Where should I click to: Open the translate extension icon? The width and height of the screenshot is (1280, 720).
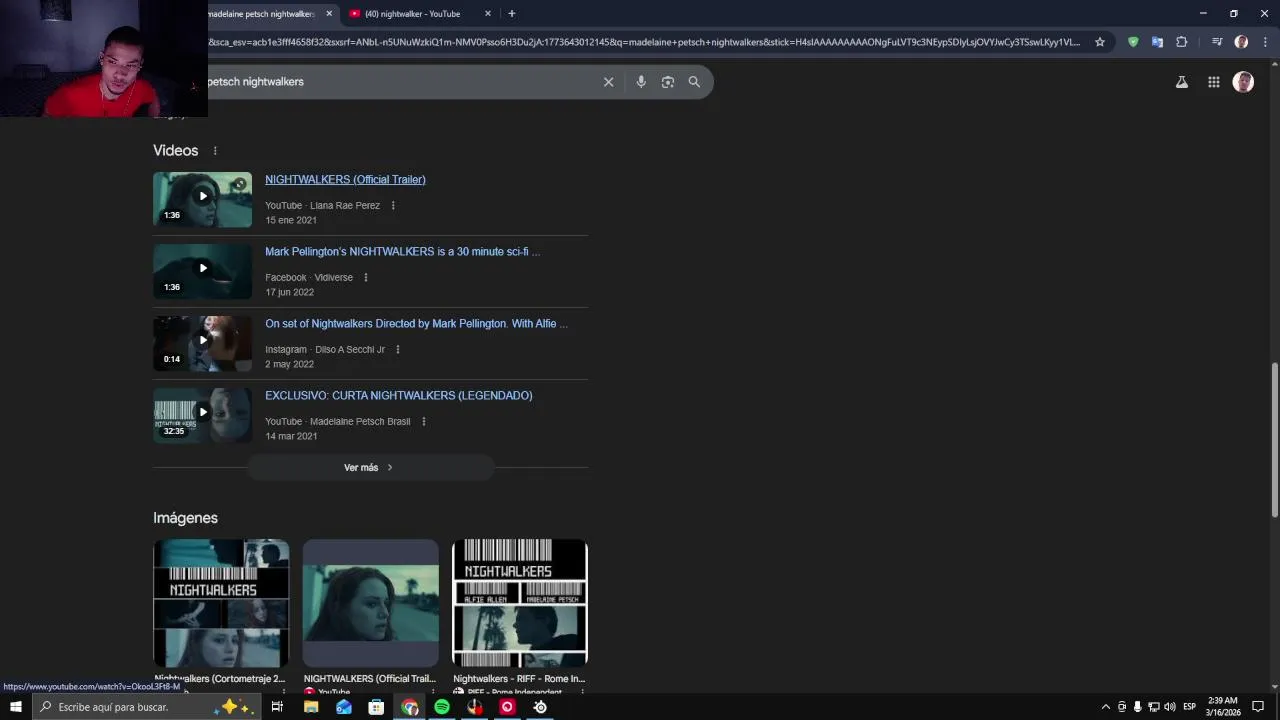1157,42
